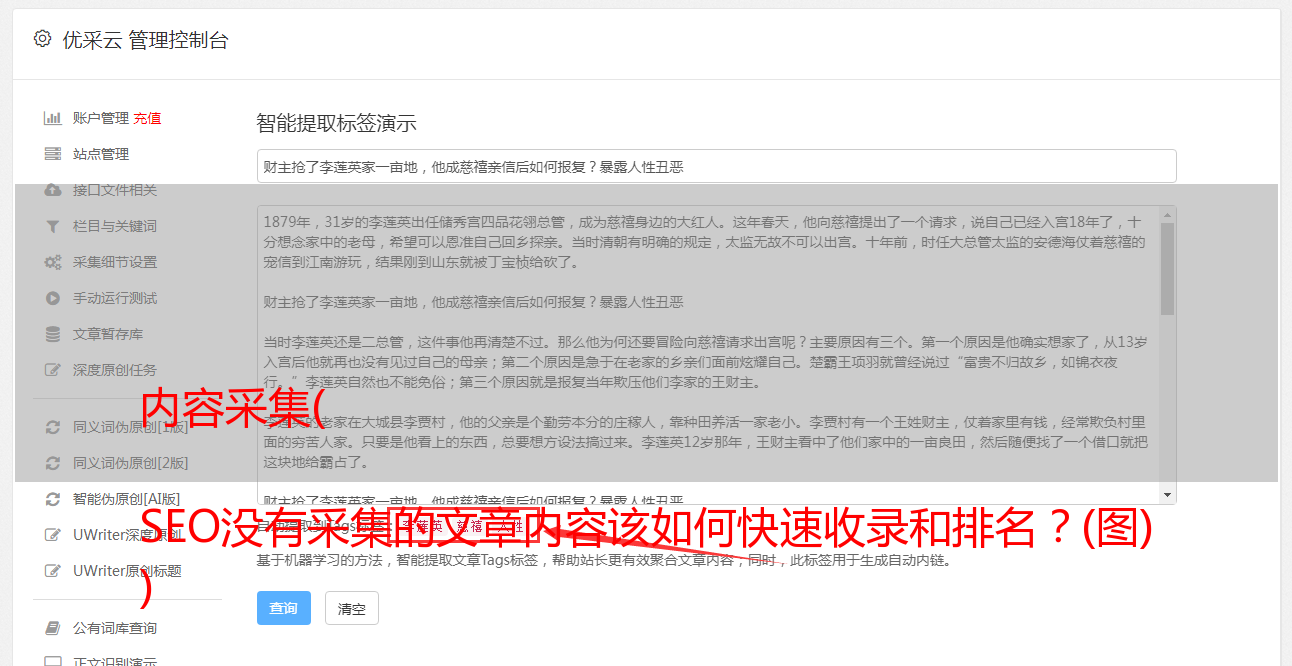The width and height of the screenshot is (1292, 666).
Task: Open the UWriter原创标题 menu item
Action: 127,571
